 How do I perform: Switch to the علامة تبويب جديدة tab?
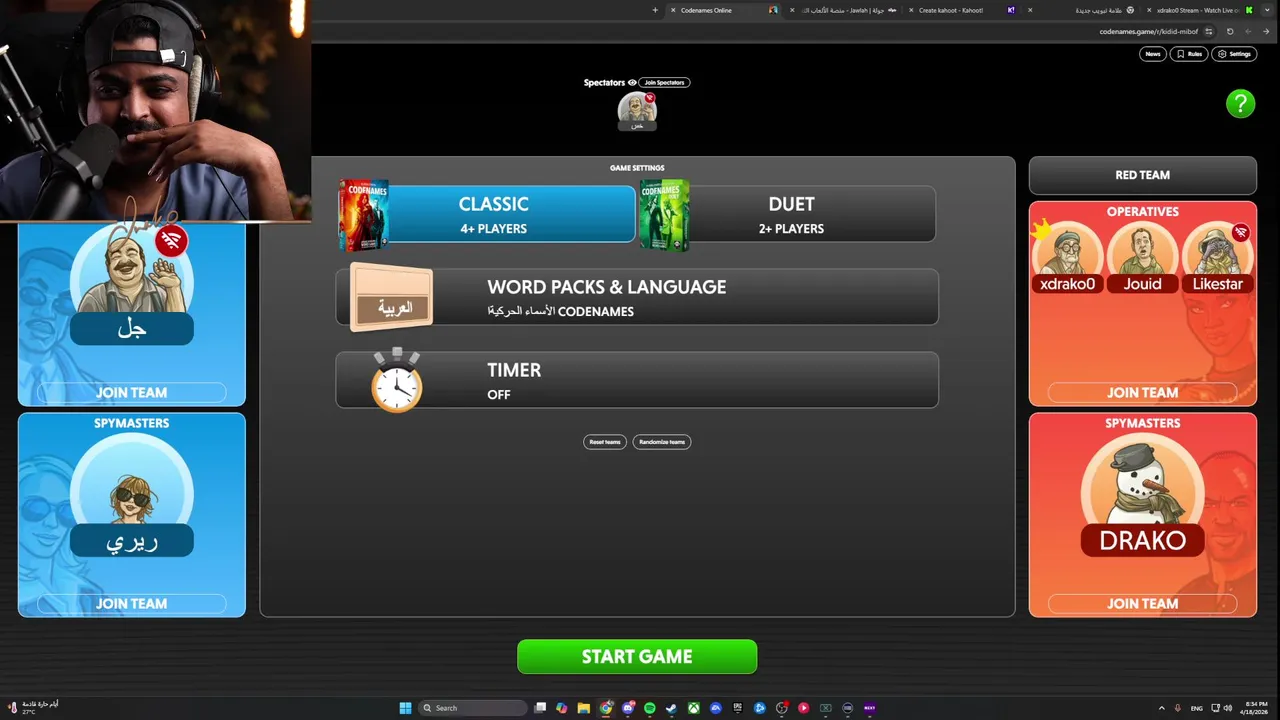[1082, 10]
